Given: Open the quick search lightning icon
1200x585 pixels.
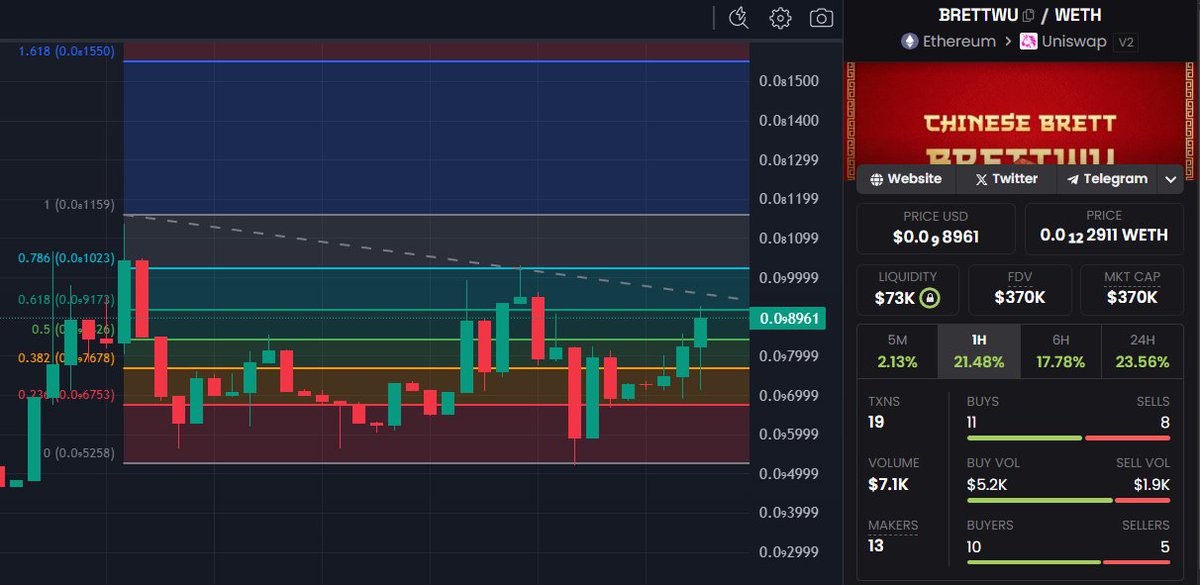Looking at the screenshot, I should tap(739, 17).
